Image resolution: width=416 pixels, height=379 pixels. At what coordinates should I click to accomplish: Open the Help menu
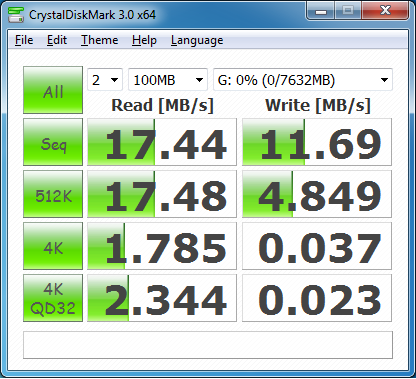(144, 40)
